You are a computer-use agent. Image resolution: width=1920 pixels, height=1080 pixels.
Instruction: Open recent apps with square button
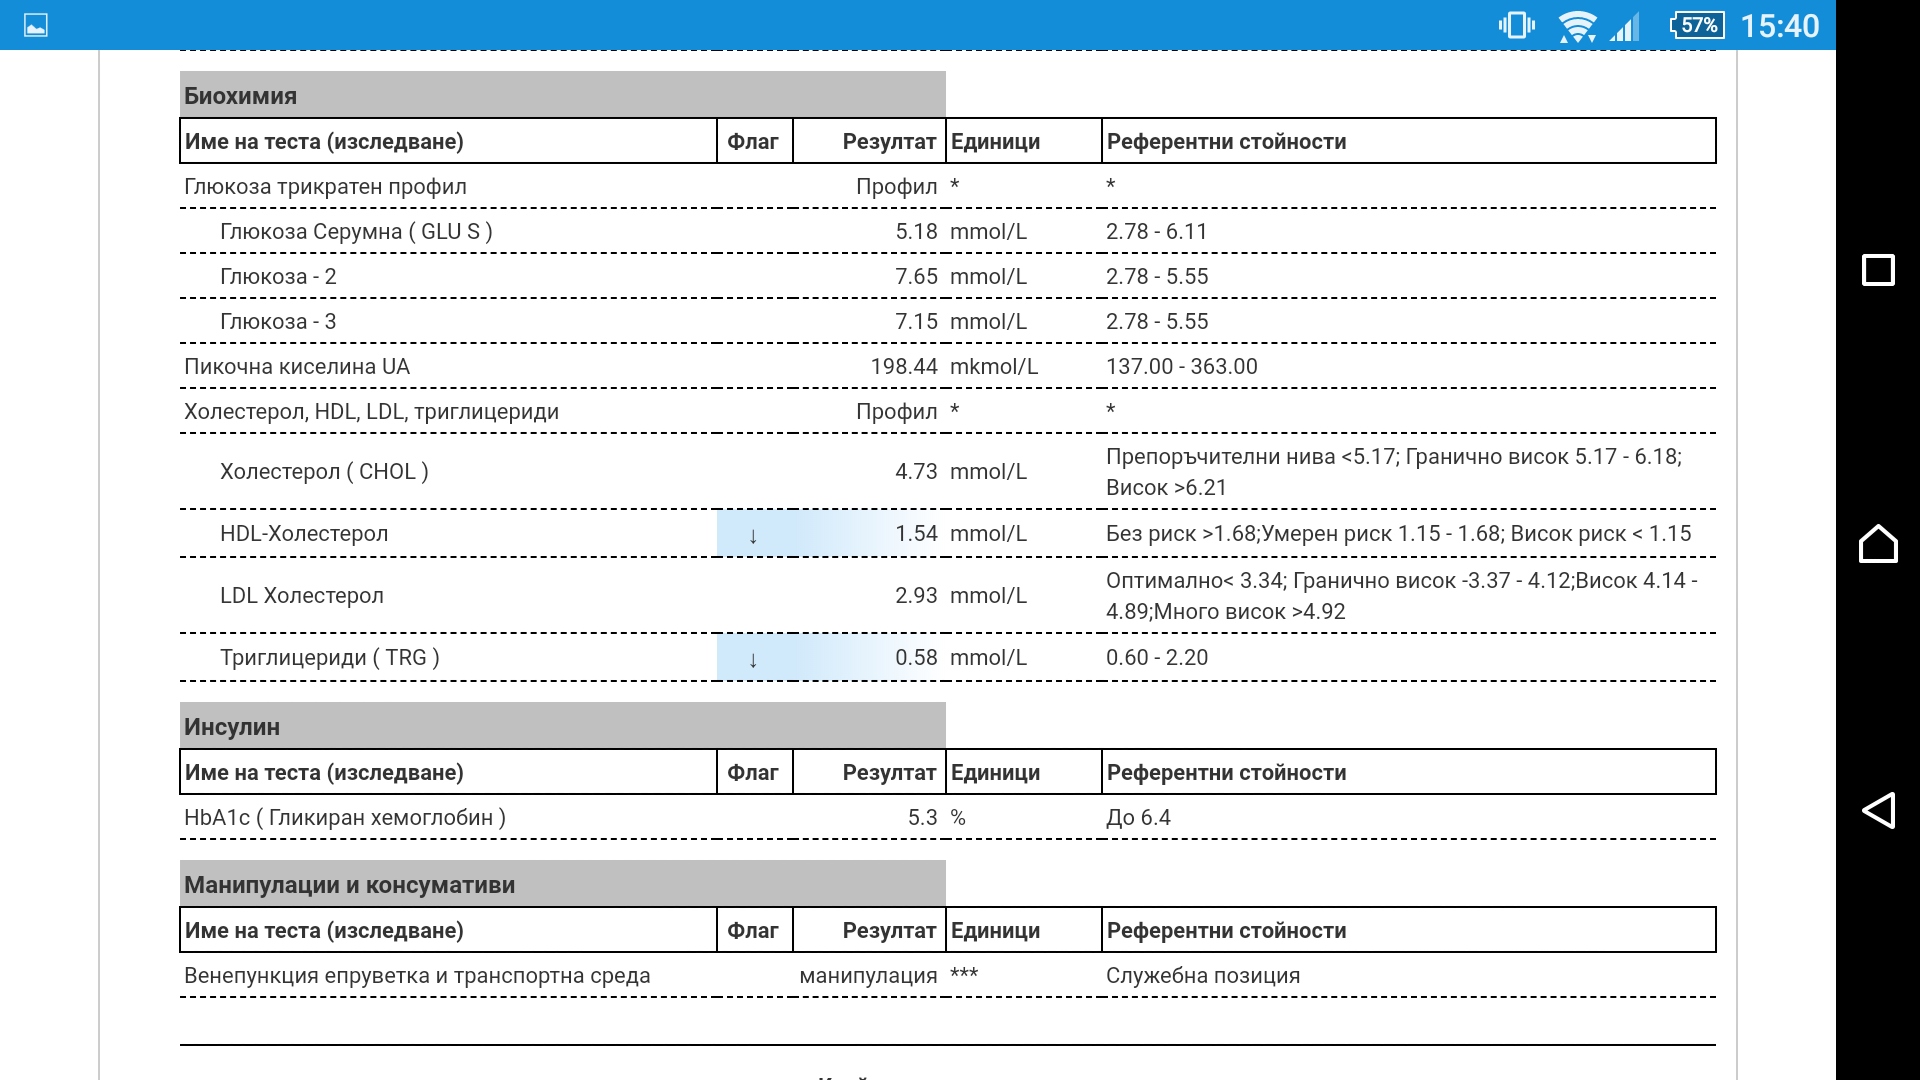pyautogui.click(x=1877, y=270)
